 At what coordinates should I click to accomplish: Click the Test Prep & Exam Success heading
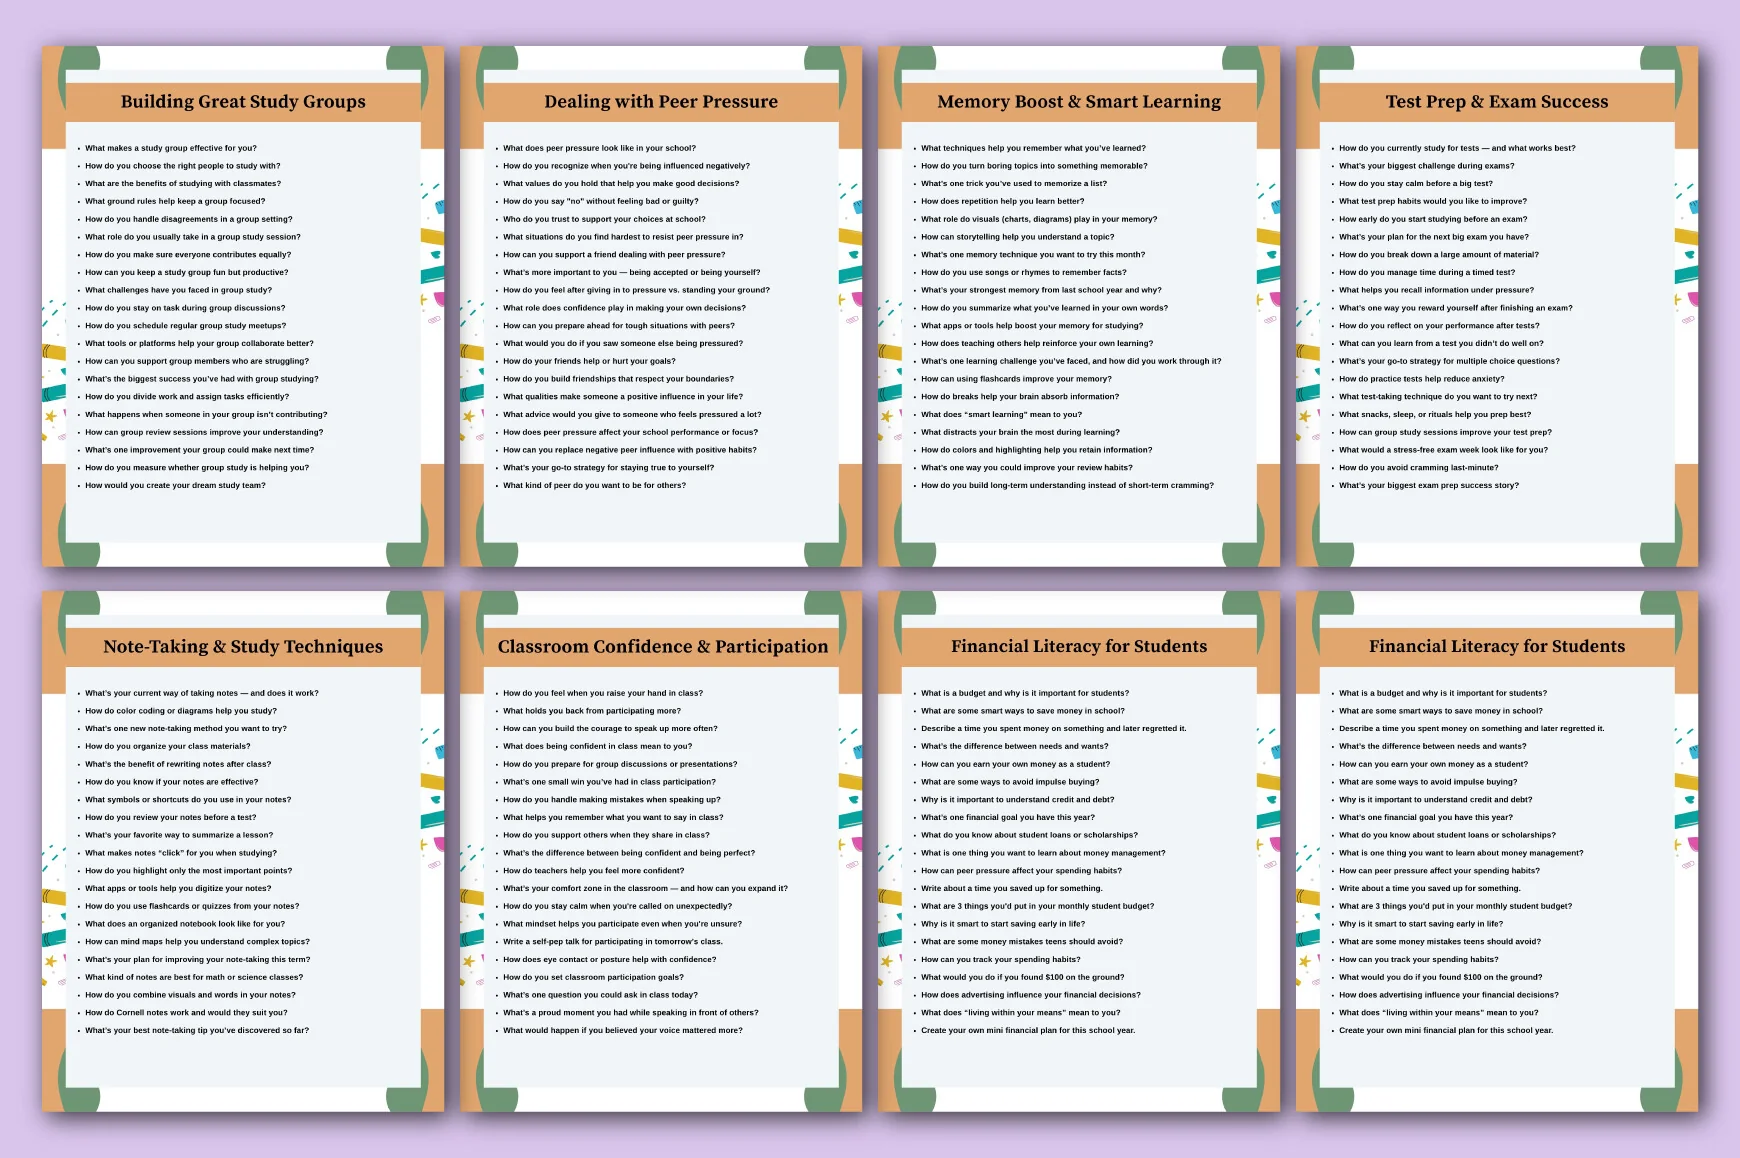(1497, 102)
